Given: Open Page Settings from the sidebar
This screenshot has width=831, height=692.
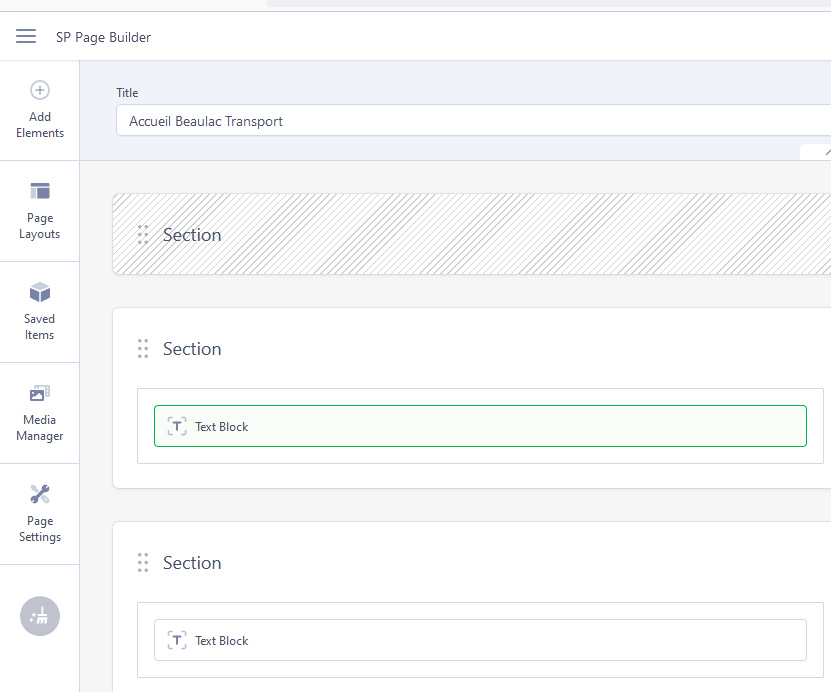Looking at the screenshot, I should click(40, 514).
